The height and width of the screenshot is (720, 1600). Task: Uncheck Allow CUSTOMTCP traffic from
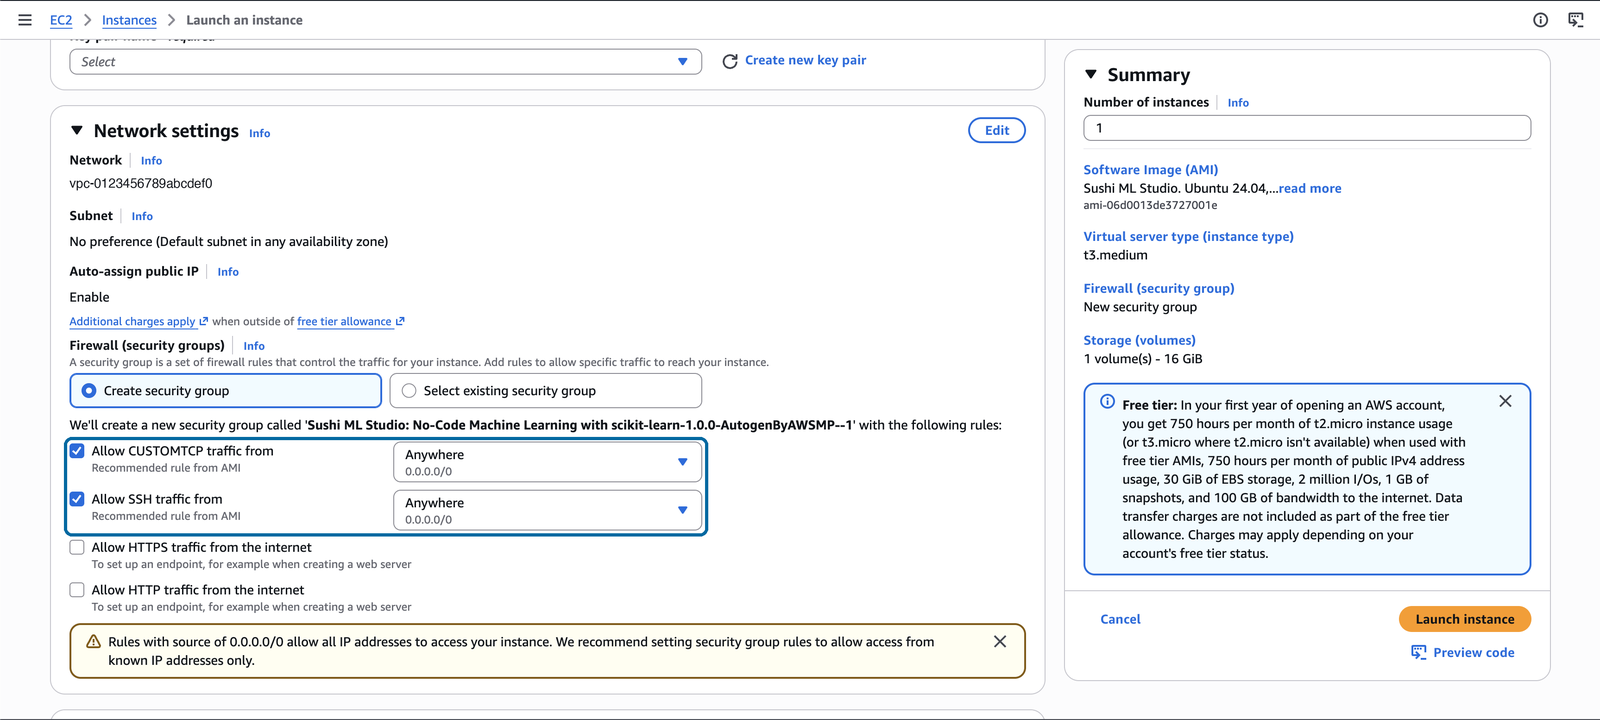(x=77, y=451)
